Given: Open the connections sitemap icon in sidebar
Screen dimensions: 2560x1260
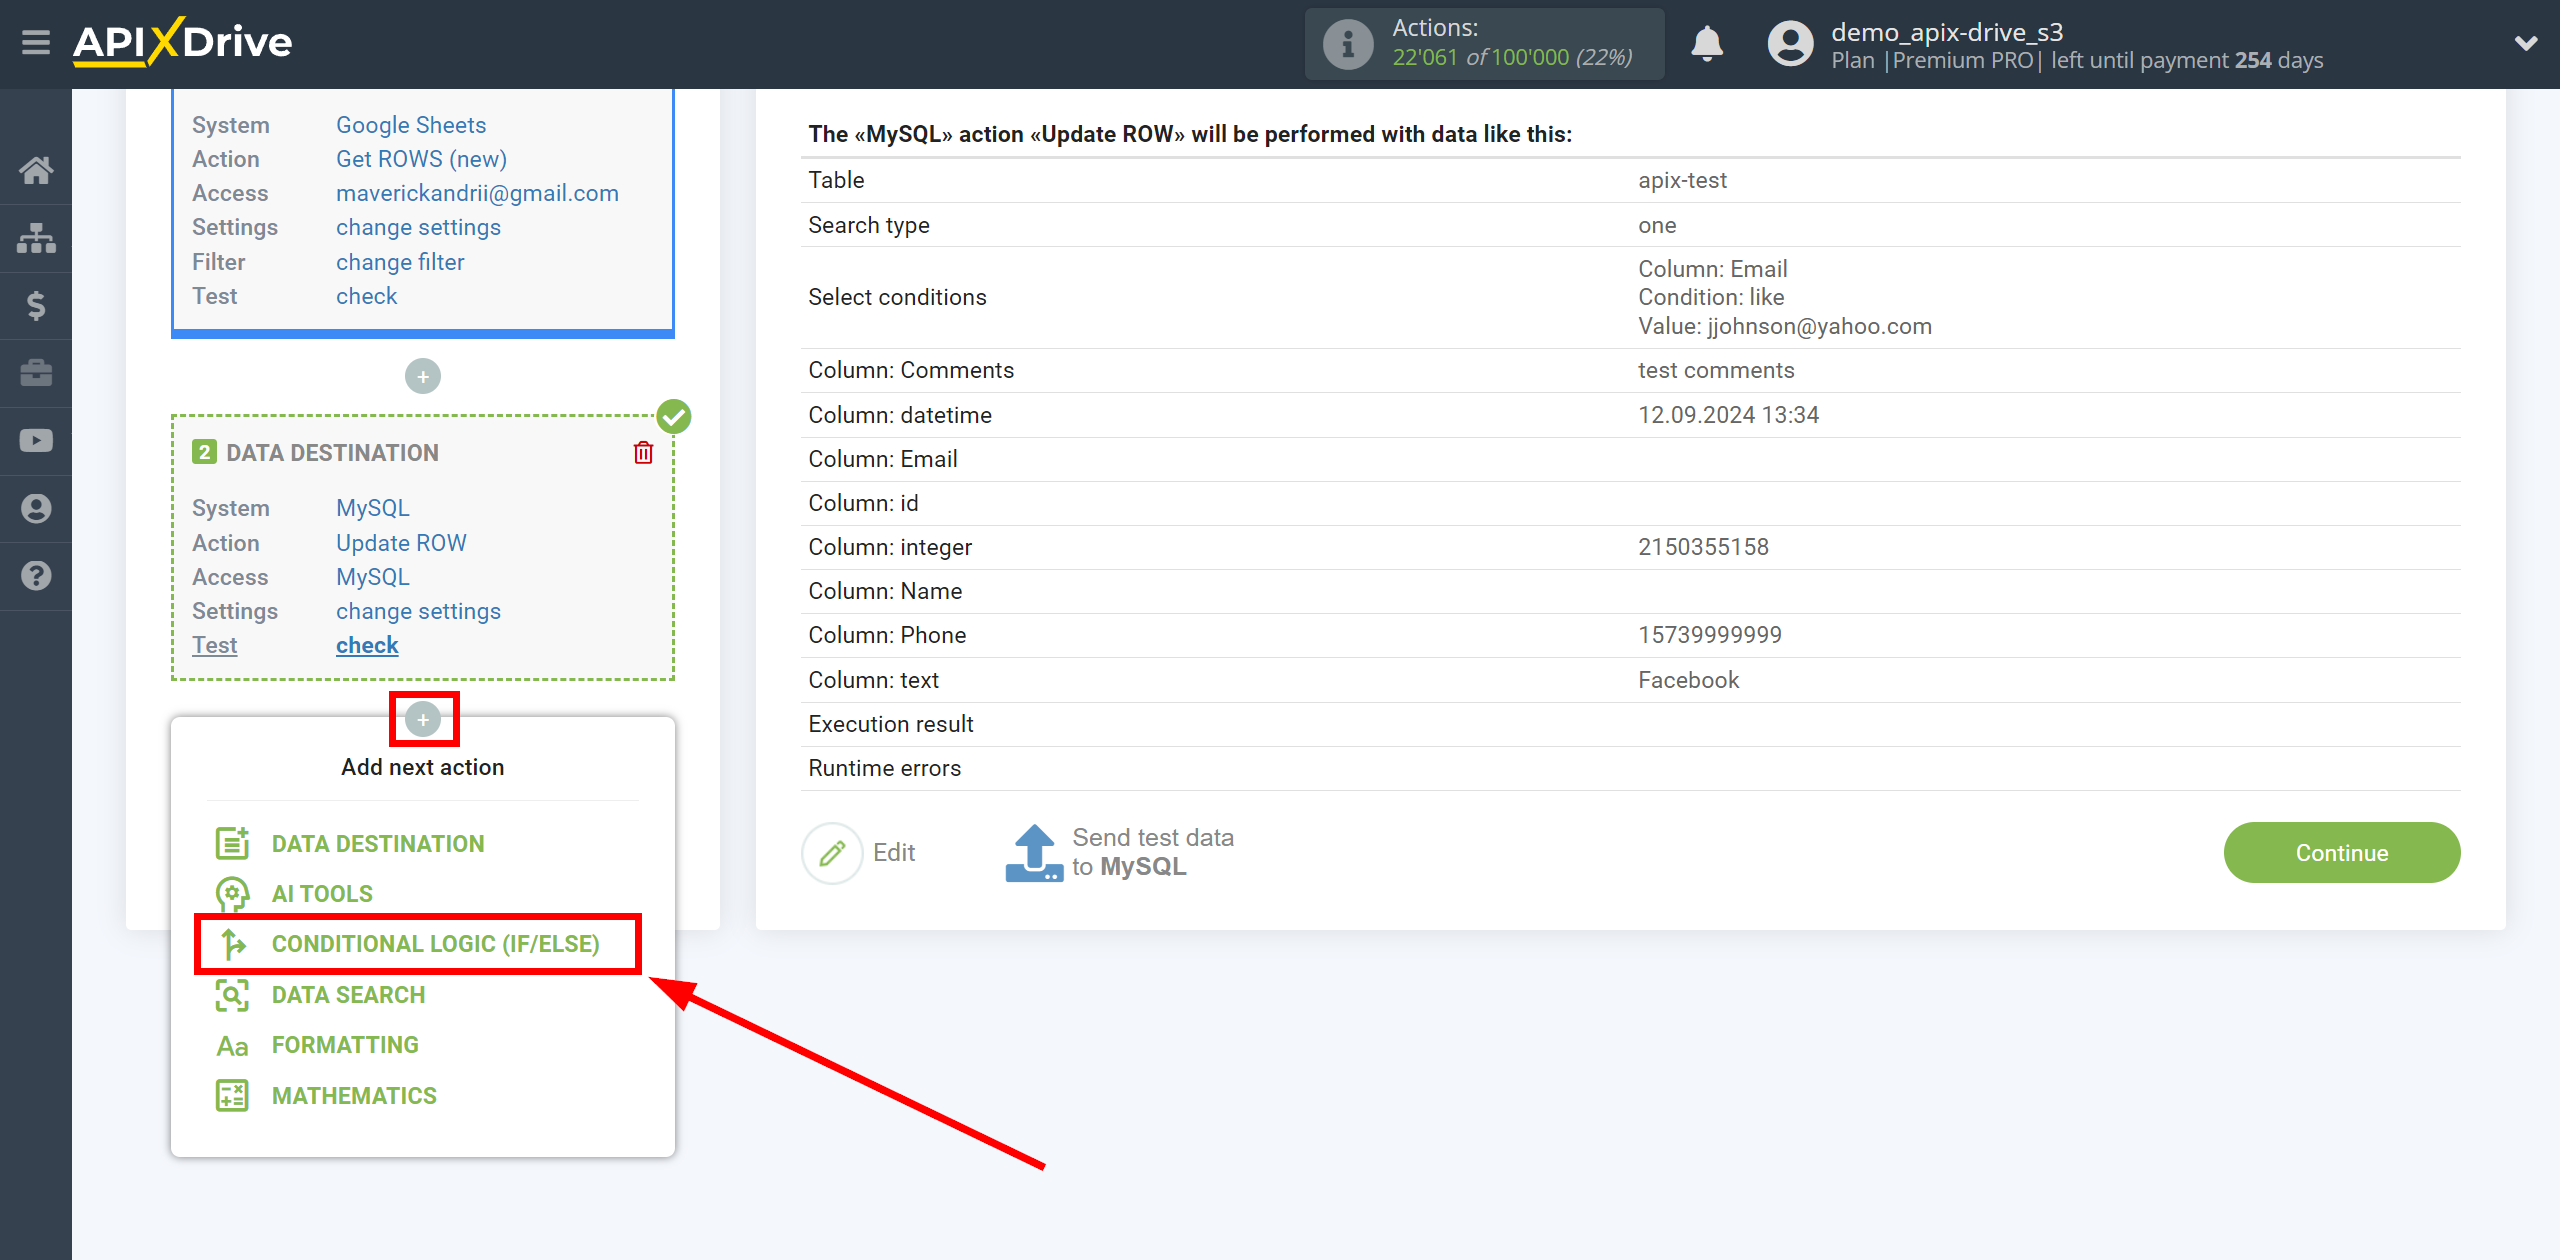Looking at the screenshot, I should [36, 238].
